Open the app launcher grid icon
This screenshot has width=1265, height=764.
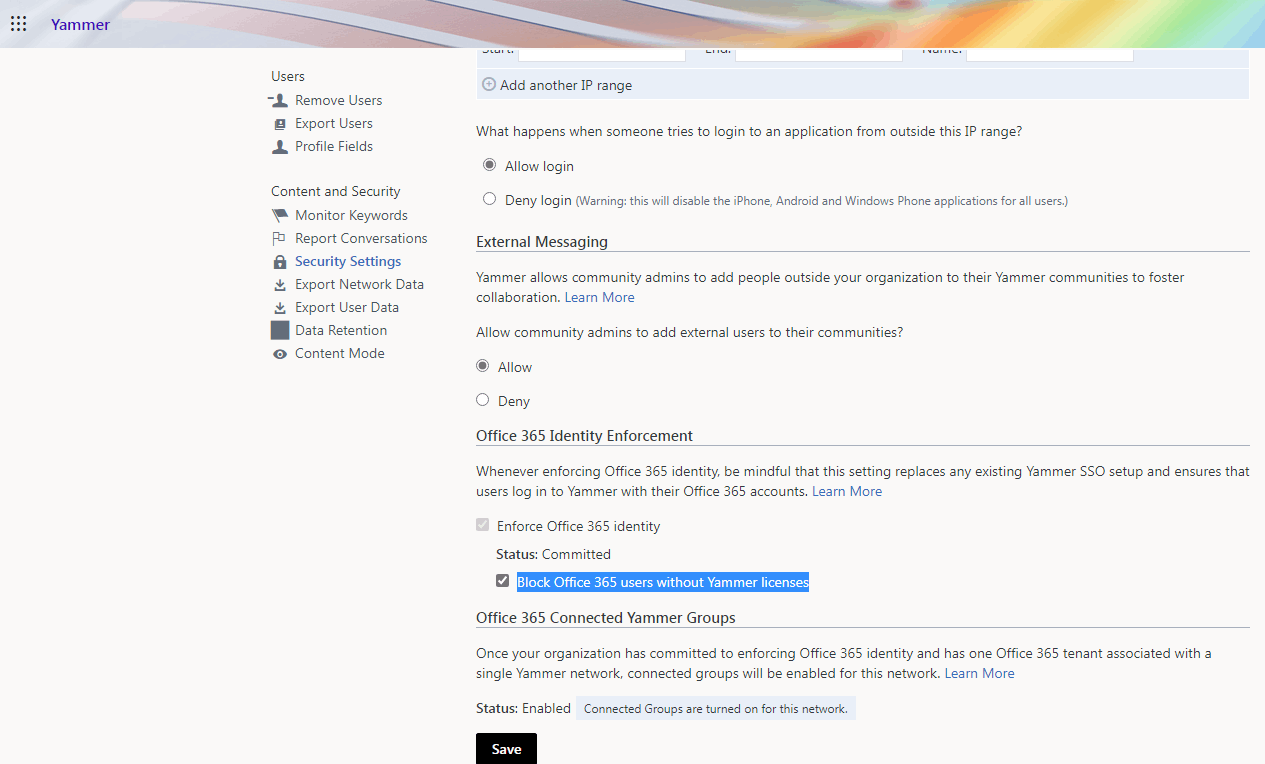point(18,24)
